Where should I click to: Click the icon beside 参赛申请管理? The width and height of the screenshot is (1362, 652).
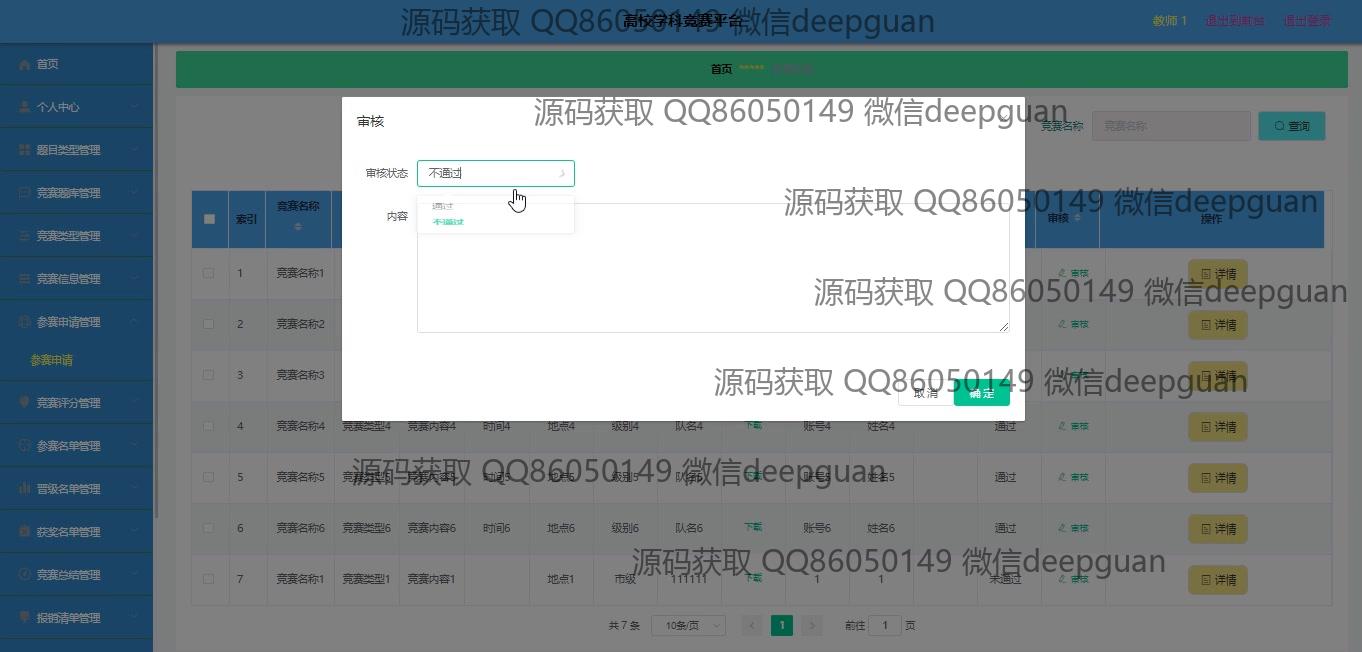25,322
